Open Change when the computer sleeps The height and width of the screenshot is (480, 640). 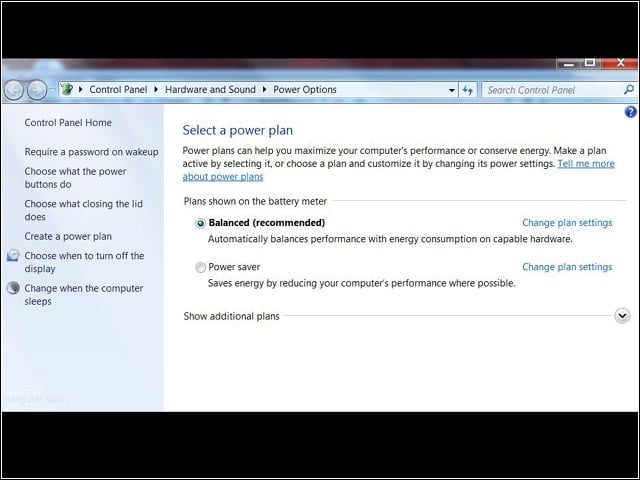pos(84,294)
